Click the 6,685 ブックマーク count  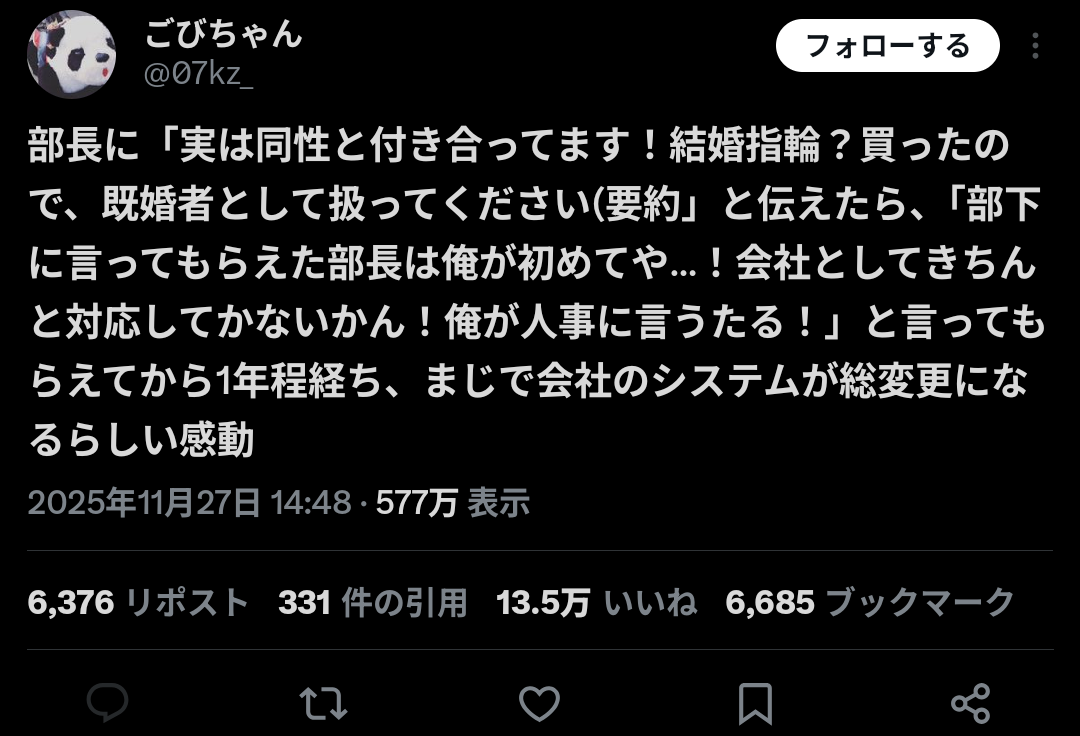(870, 602)
